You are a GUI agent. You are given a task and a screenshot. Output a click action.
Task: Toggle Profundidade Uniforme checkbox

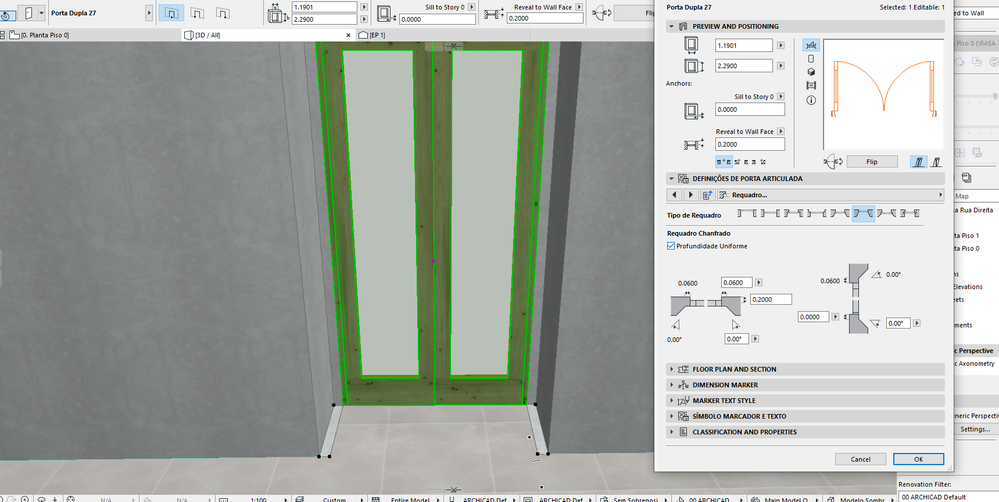(x=671, y=246)
